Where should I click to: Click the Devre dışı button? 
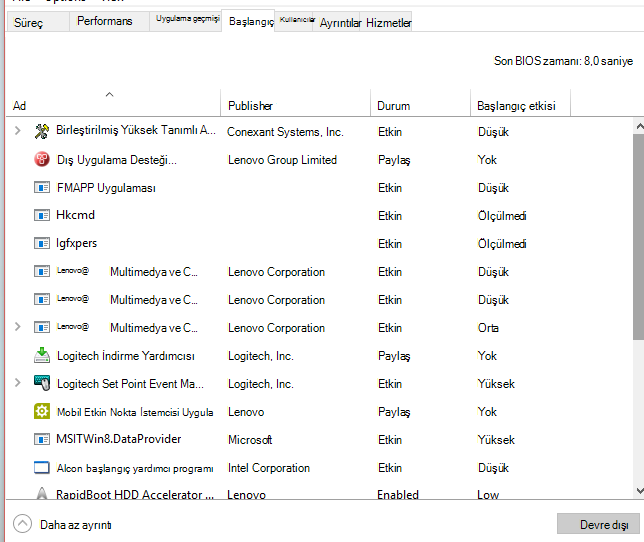coord(598,524)
